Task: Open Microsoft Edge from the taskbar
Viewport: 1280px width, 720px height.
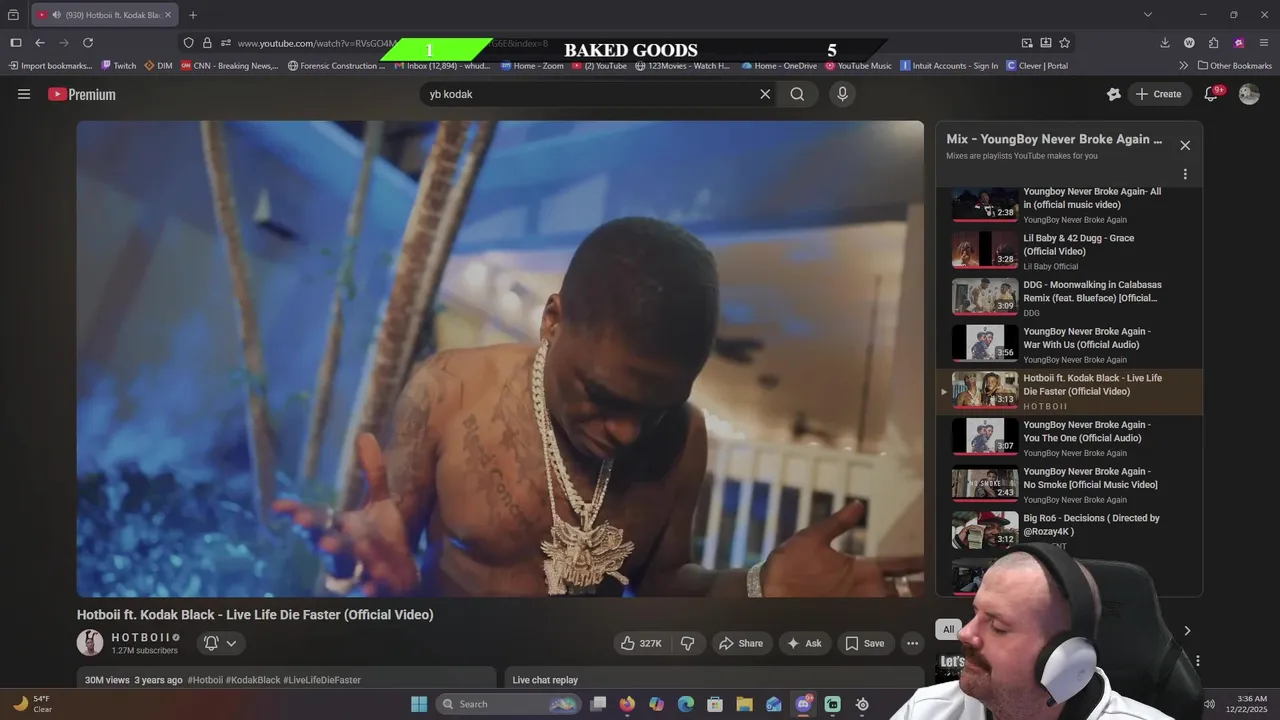Action: coord(686,704)
